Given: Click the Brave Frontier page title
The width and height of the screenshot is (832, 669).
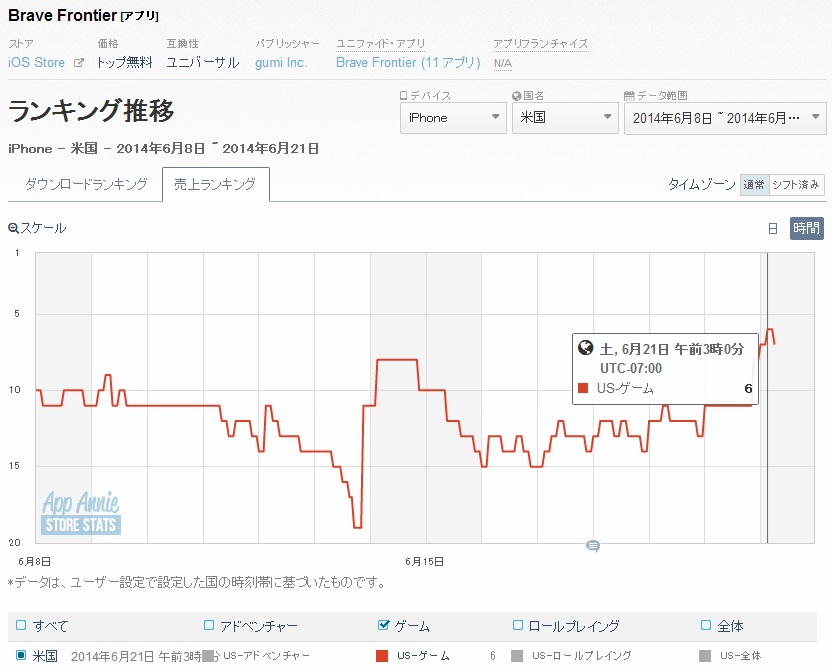Looking at the screenshot, I should click(x=62, y=15).
